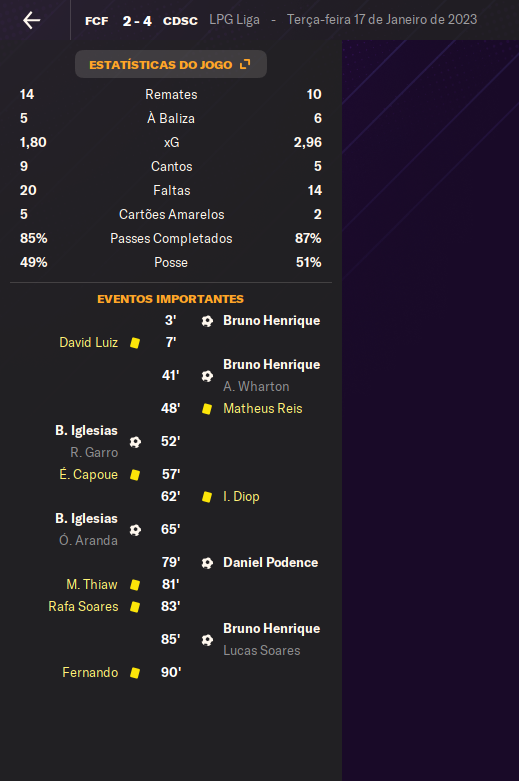Open B. Iglesias profile at 65'
The width and height of the screenshot is (519, 781).
(86, 519)
